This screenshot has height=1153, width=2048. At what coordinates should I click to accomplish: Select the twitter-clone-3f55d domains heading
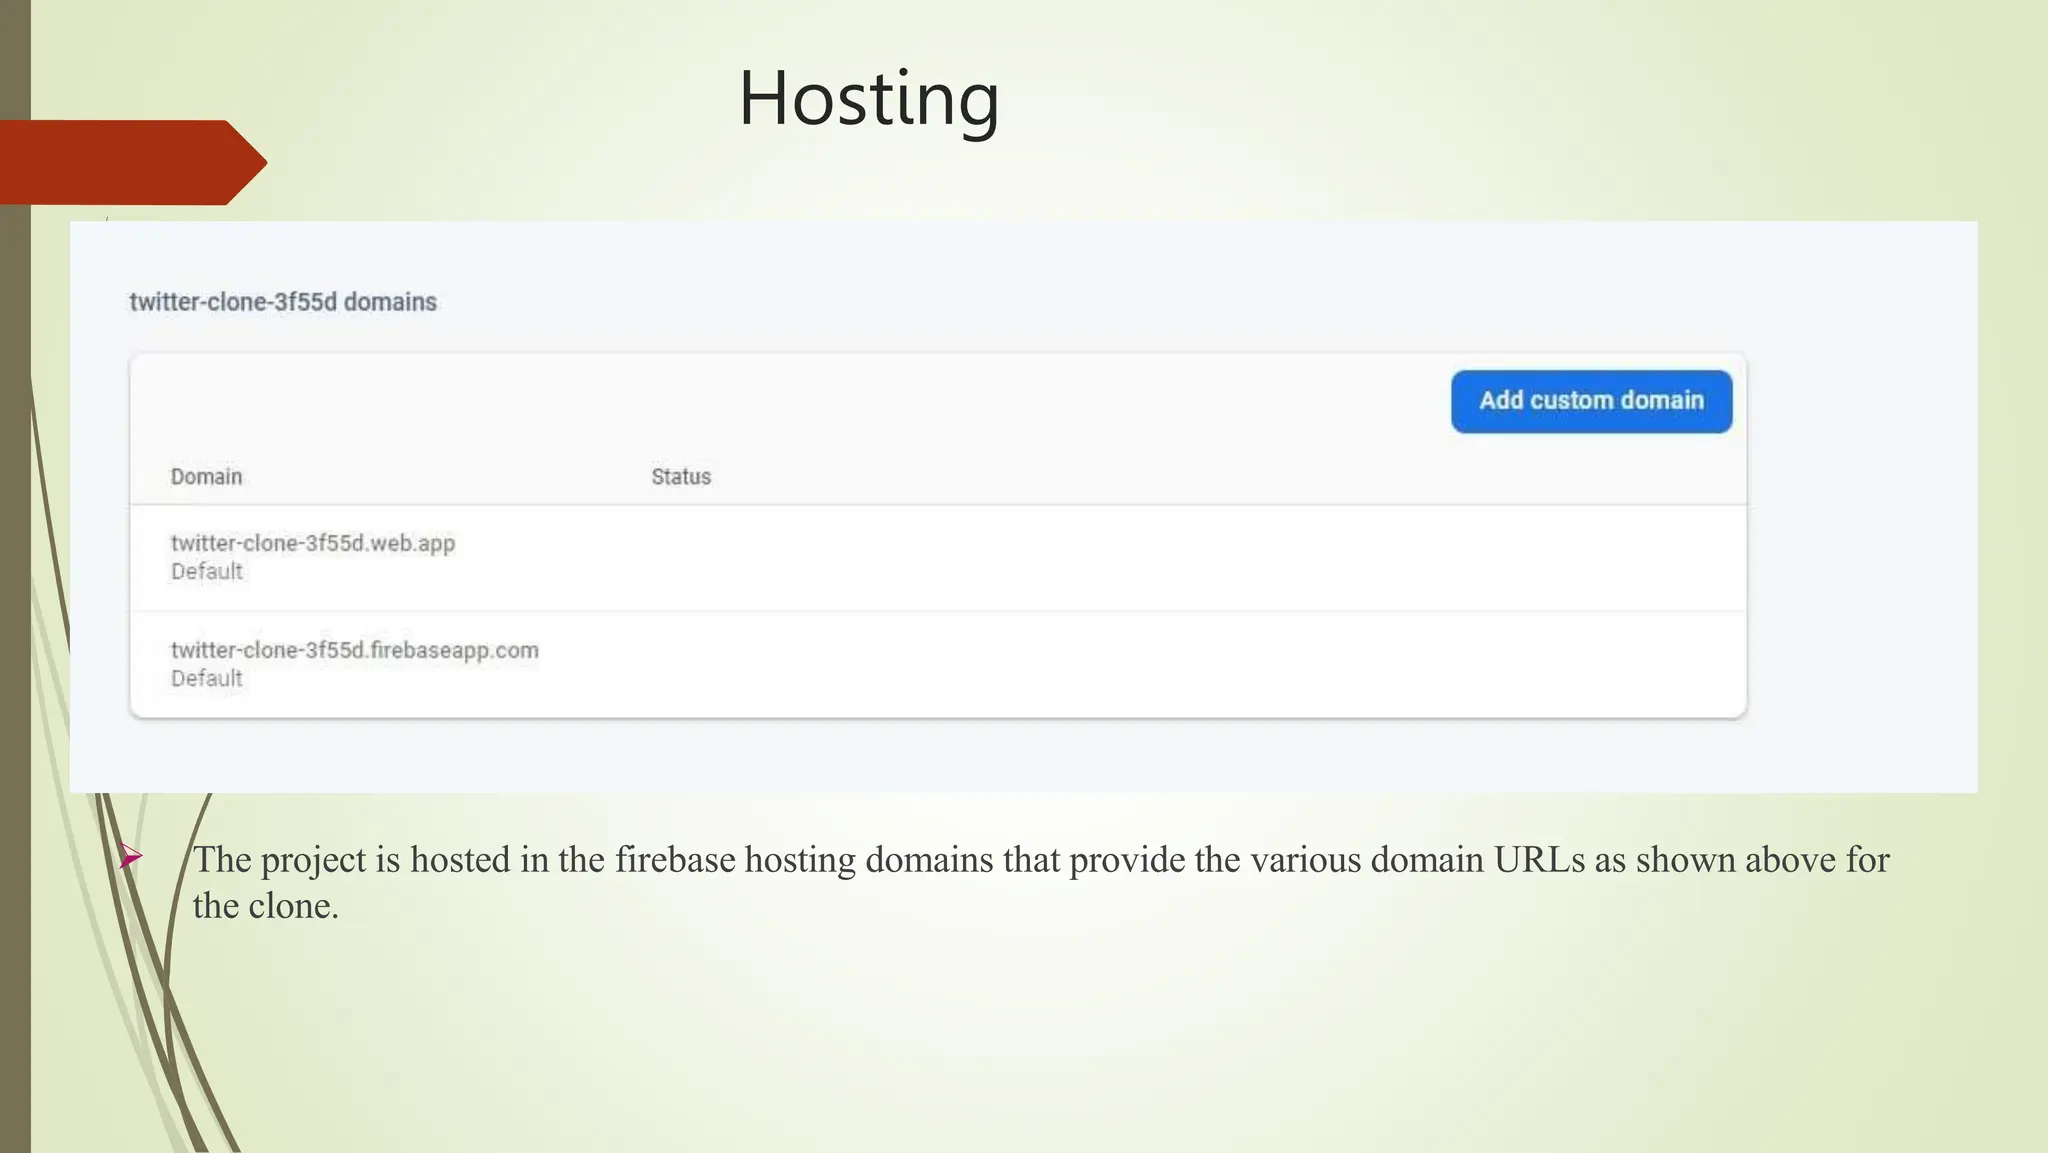(x=283, y=302)
